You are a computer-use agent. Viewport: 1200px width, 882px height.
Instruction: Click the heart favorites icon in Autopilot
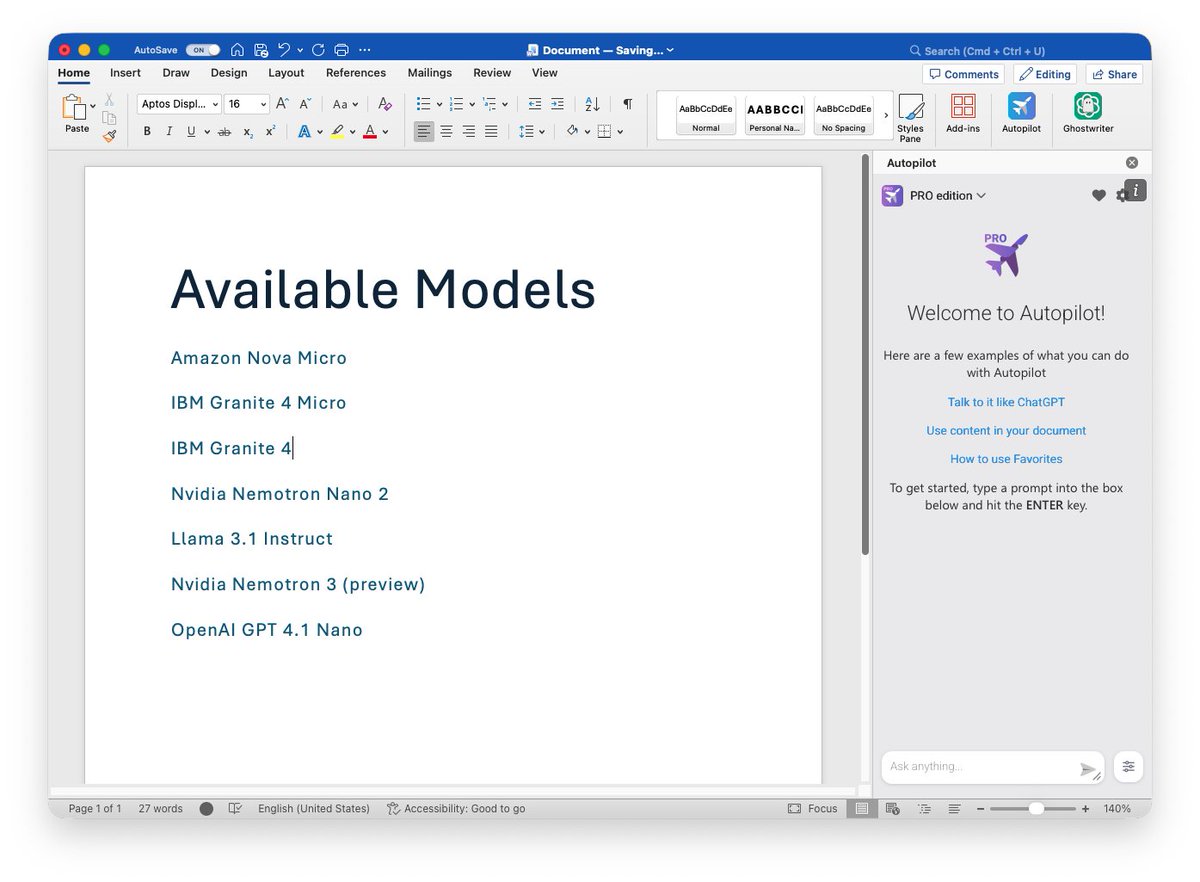1098,196
